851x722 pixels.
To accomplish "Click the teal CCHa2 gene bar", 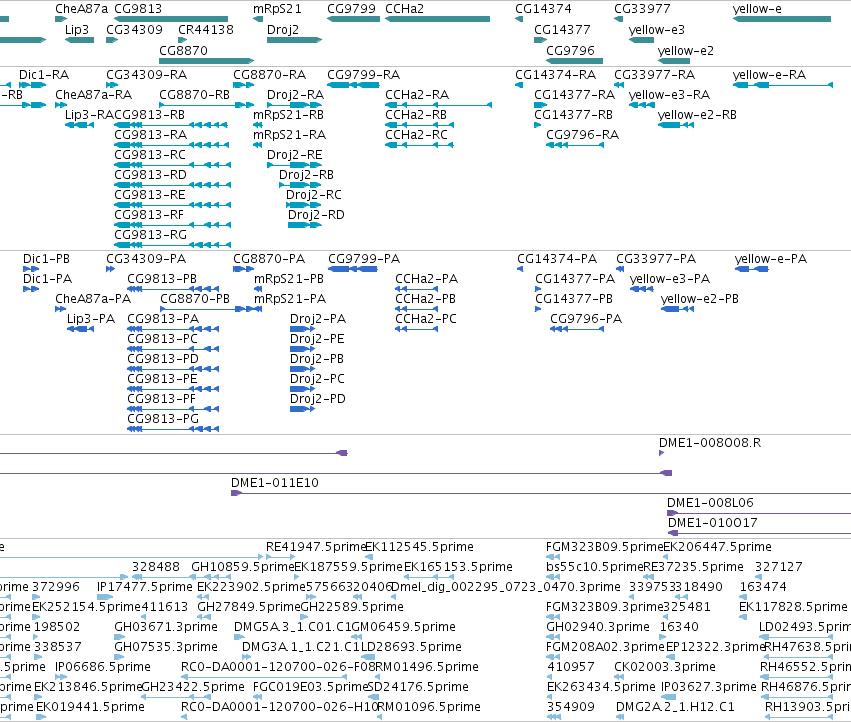I will [x=437, y=19].
